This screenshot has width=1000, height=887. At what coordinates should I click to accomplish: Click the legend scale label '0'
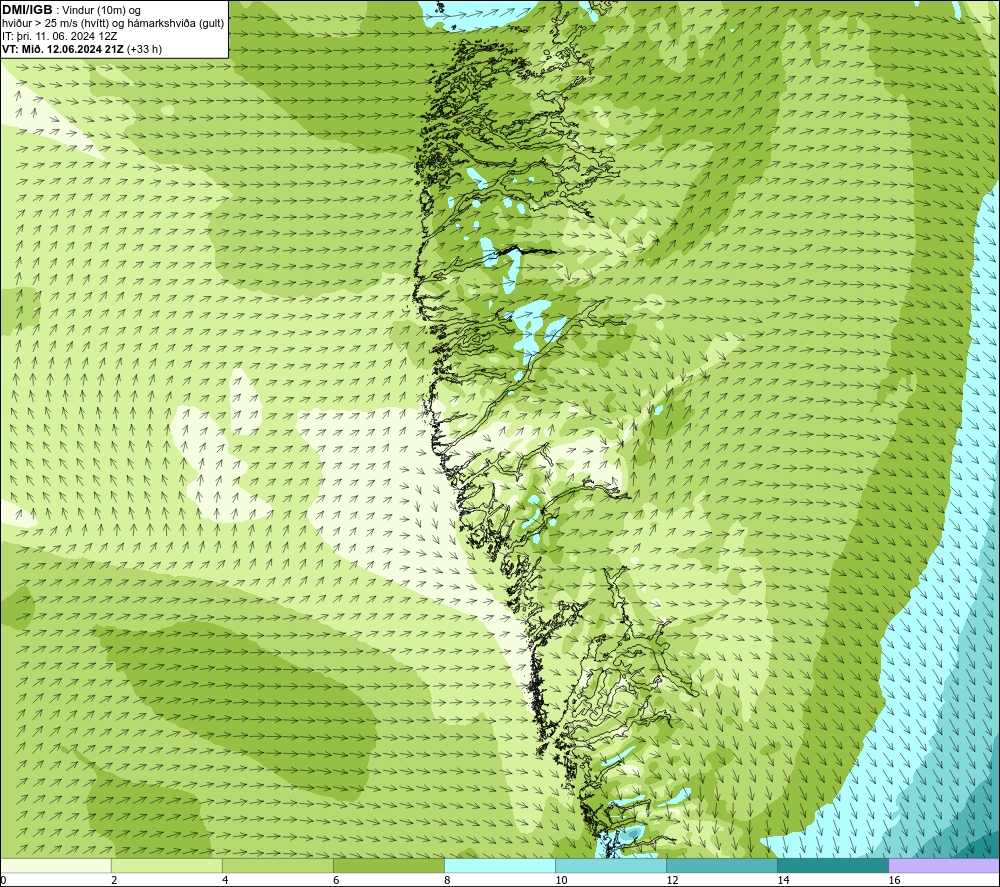point(3,880)
